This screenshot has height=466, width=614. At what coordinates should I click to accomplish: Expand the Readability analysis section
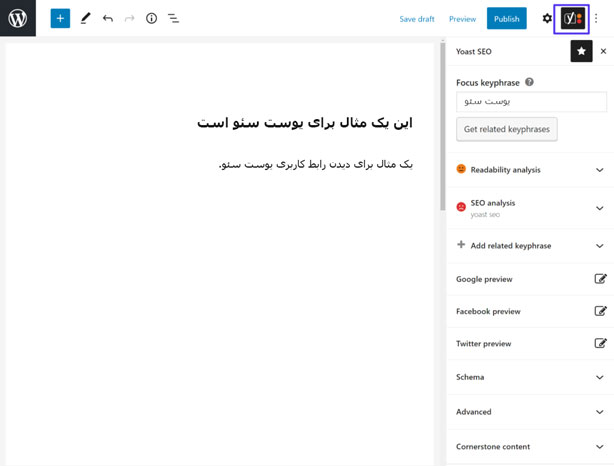[x=530, y=170]
